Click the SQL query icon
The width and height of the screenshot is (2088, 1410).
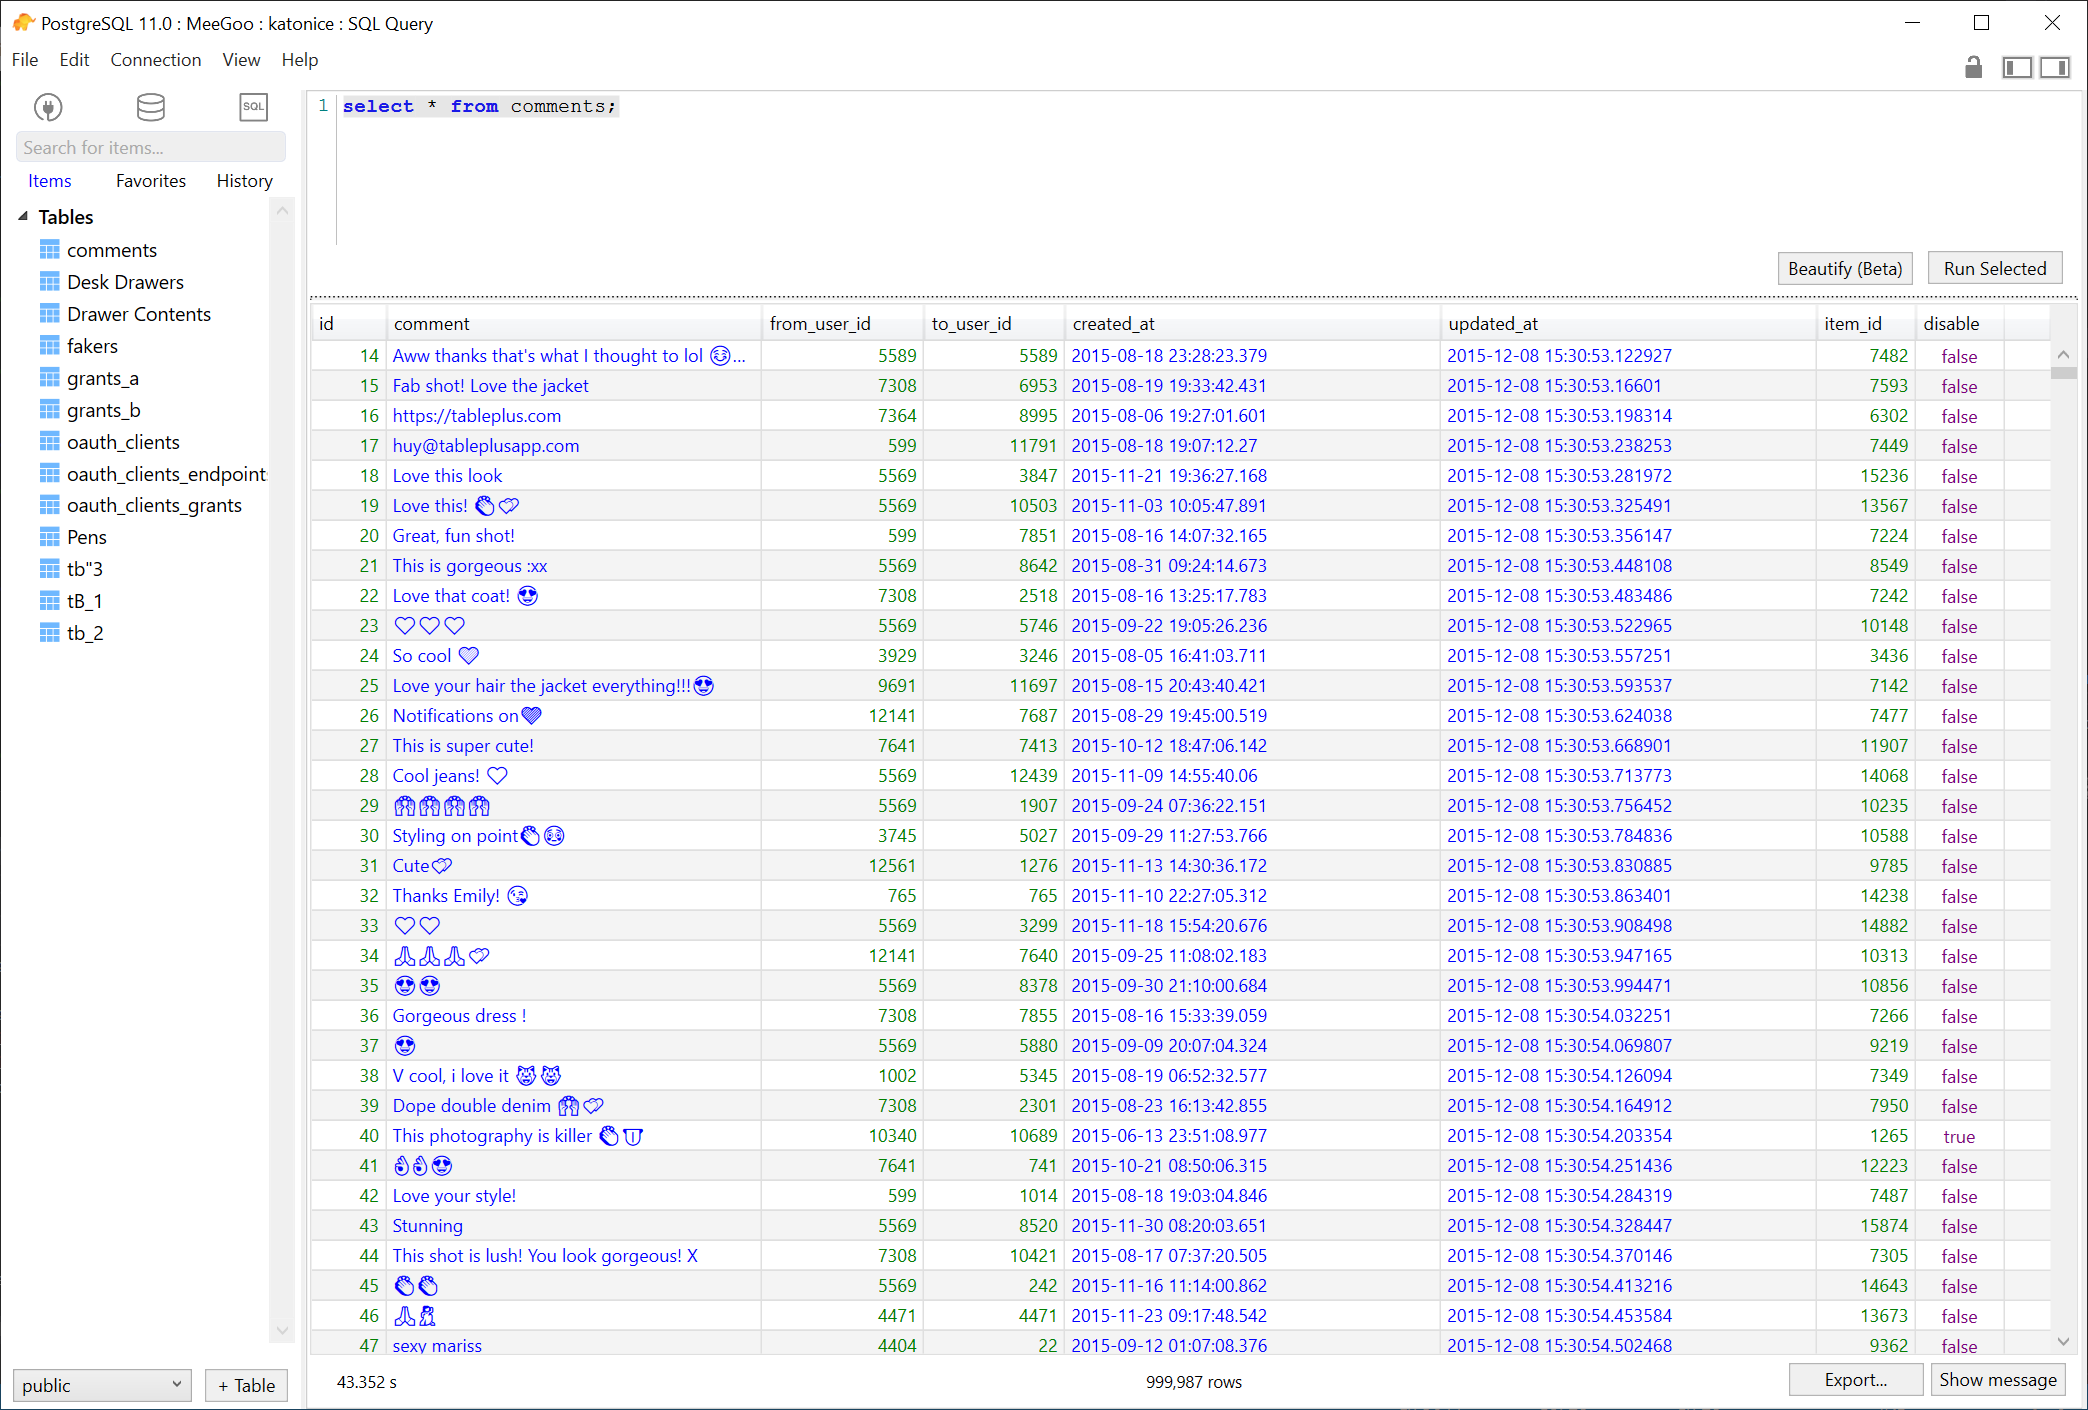click(x=253, y=107)
